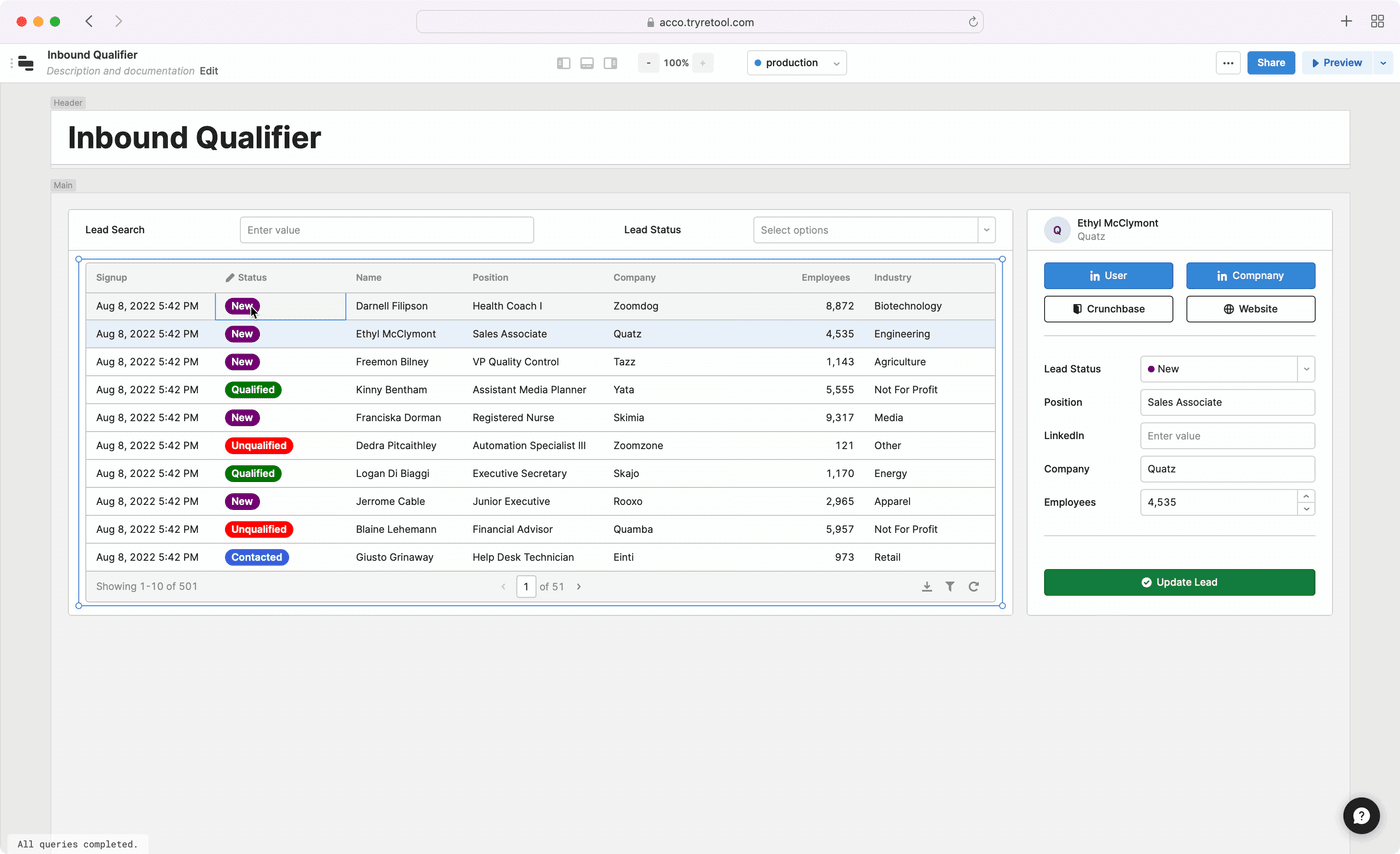Reload the page in the browser
1400x854 pixels.
[972, 22]
